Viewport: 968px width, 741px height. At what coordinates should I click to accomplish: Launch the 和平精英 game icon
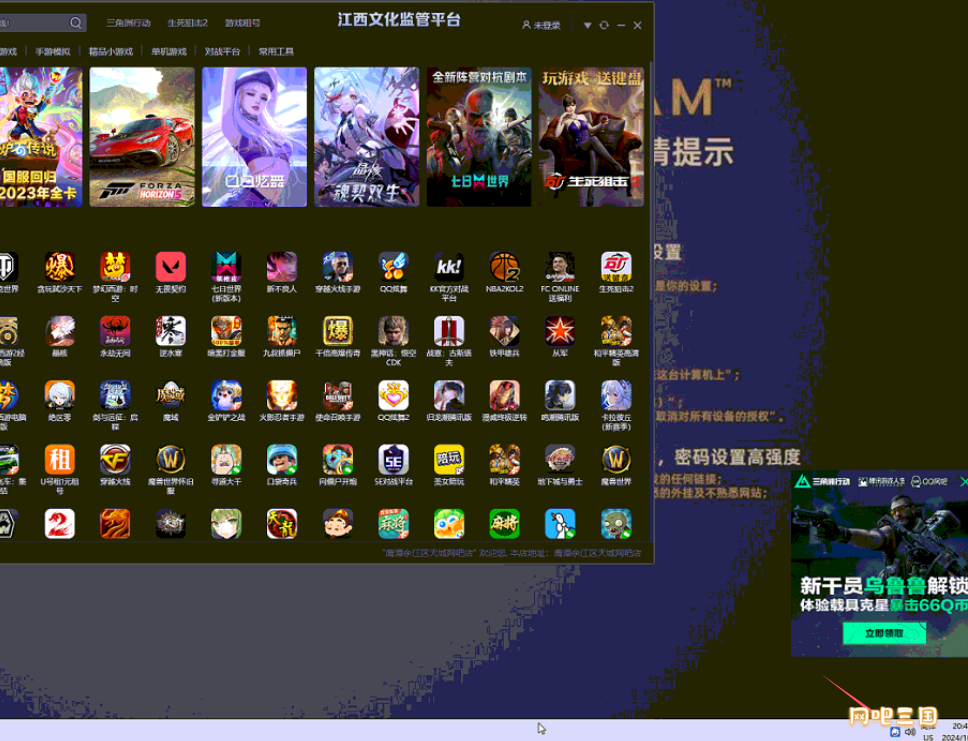(x=504, y=459)
